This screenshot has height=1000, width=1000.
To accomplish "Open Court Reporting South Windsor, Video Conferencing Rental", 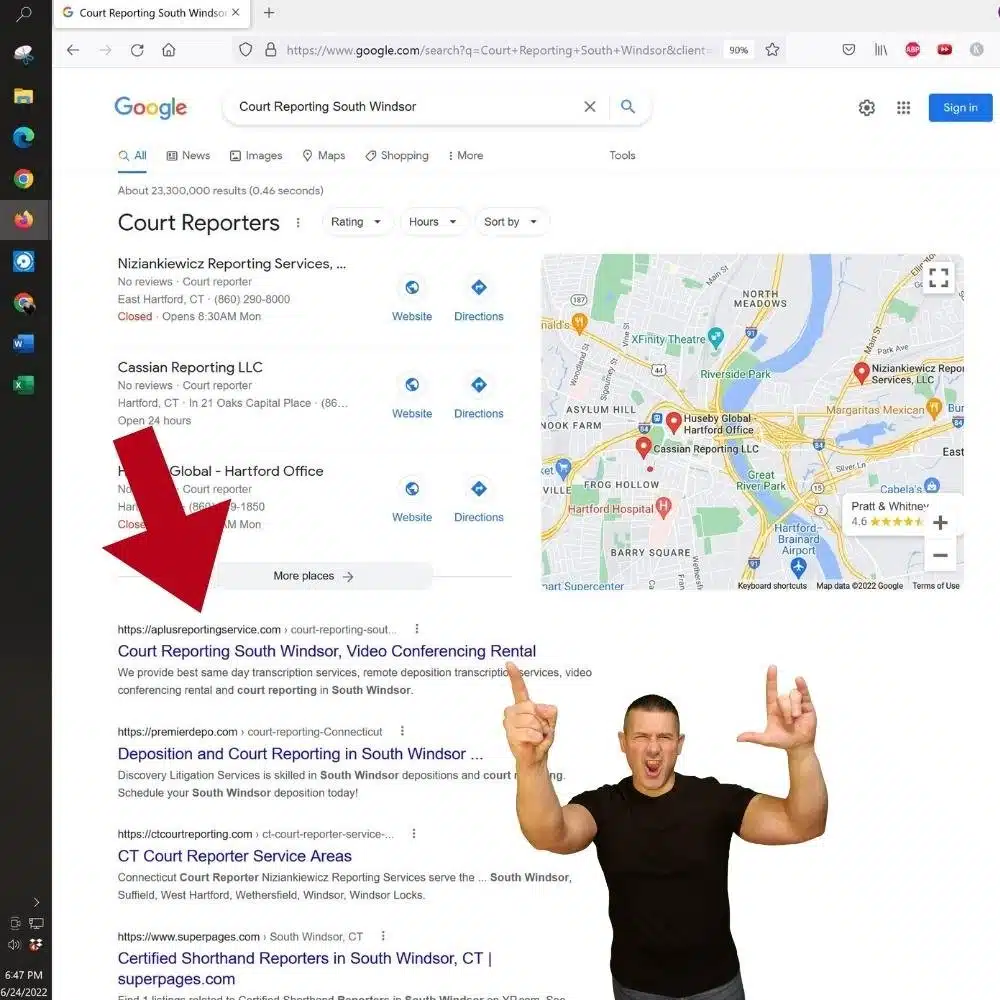I will tap(327, 651).
